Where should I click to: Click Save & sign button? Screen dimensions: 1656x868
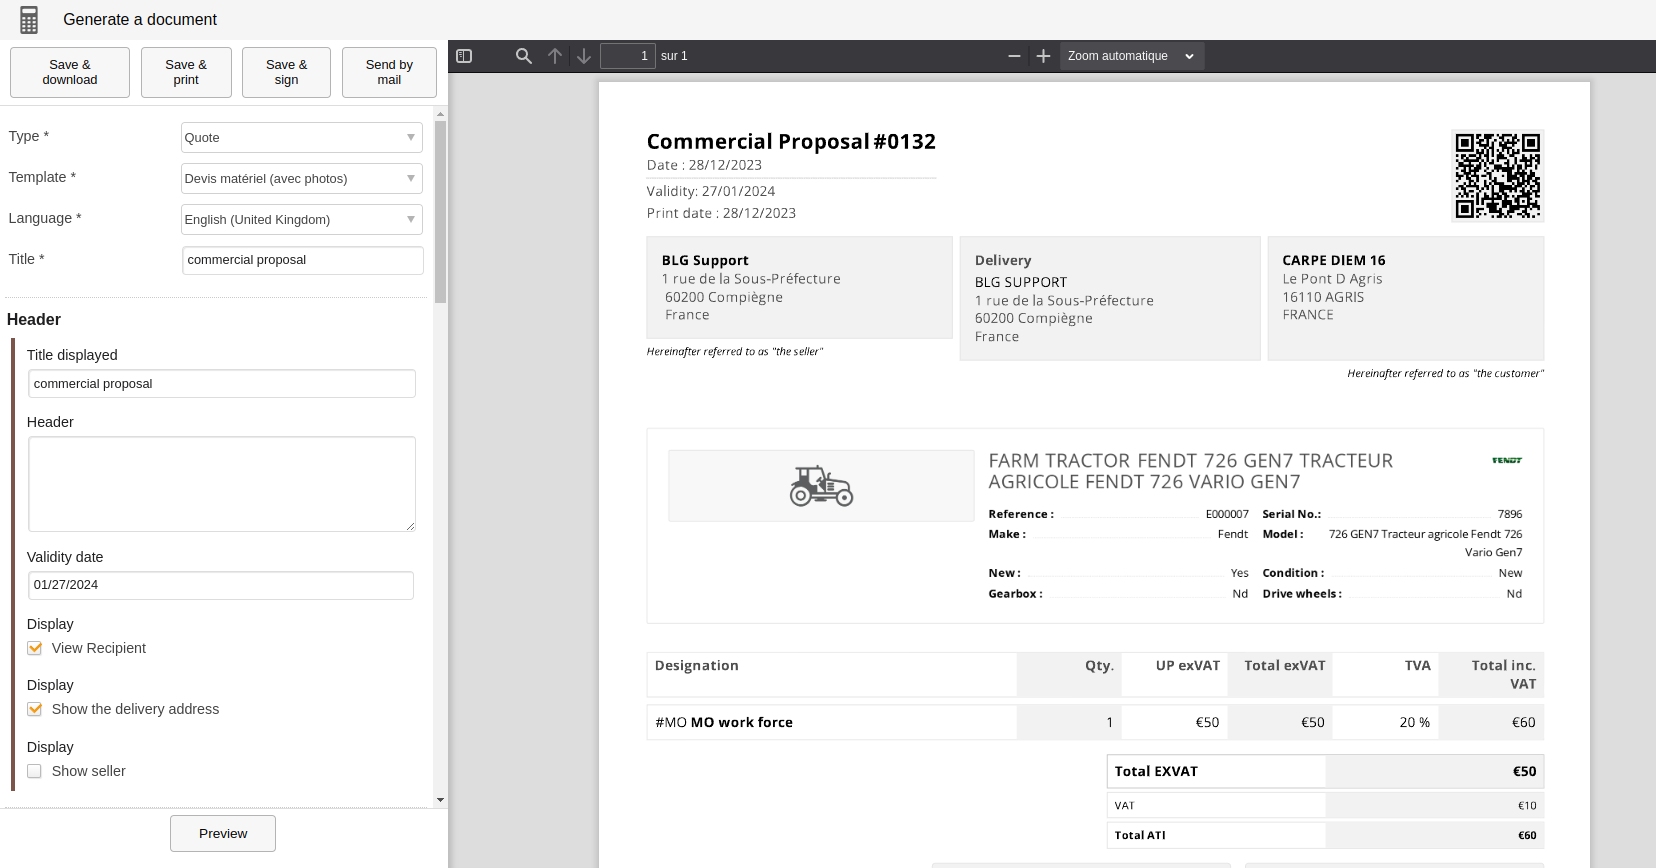286,72
